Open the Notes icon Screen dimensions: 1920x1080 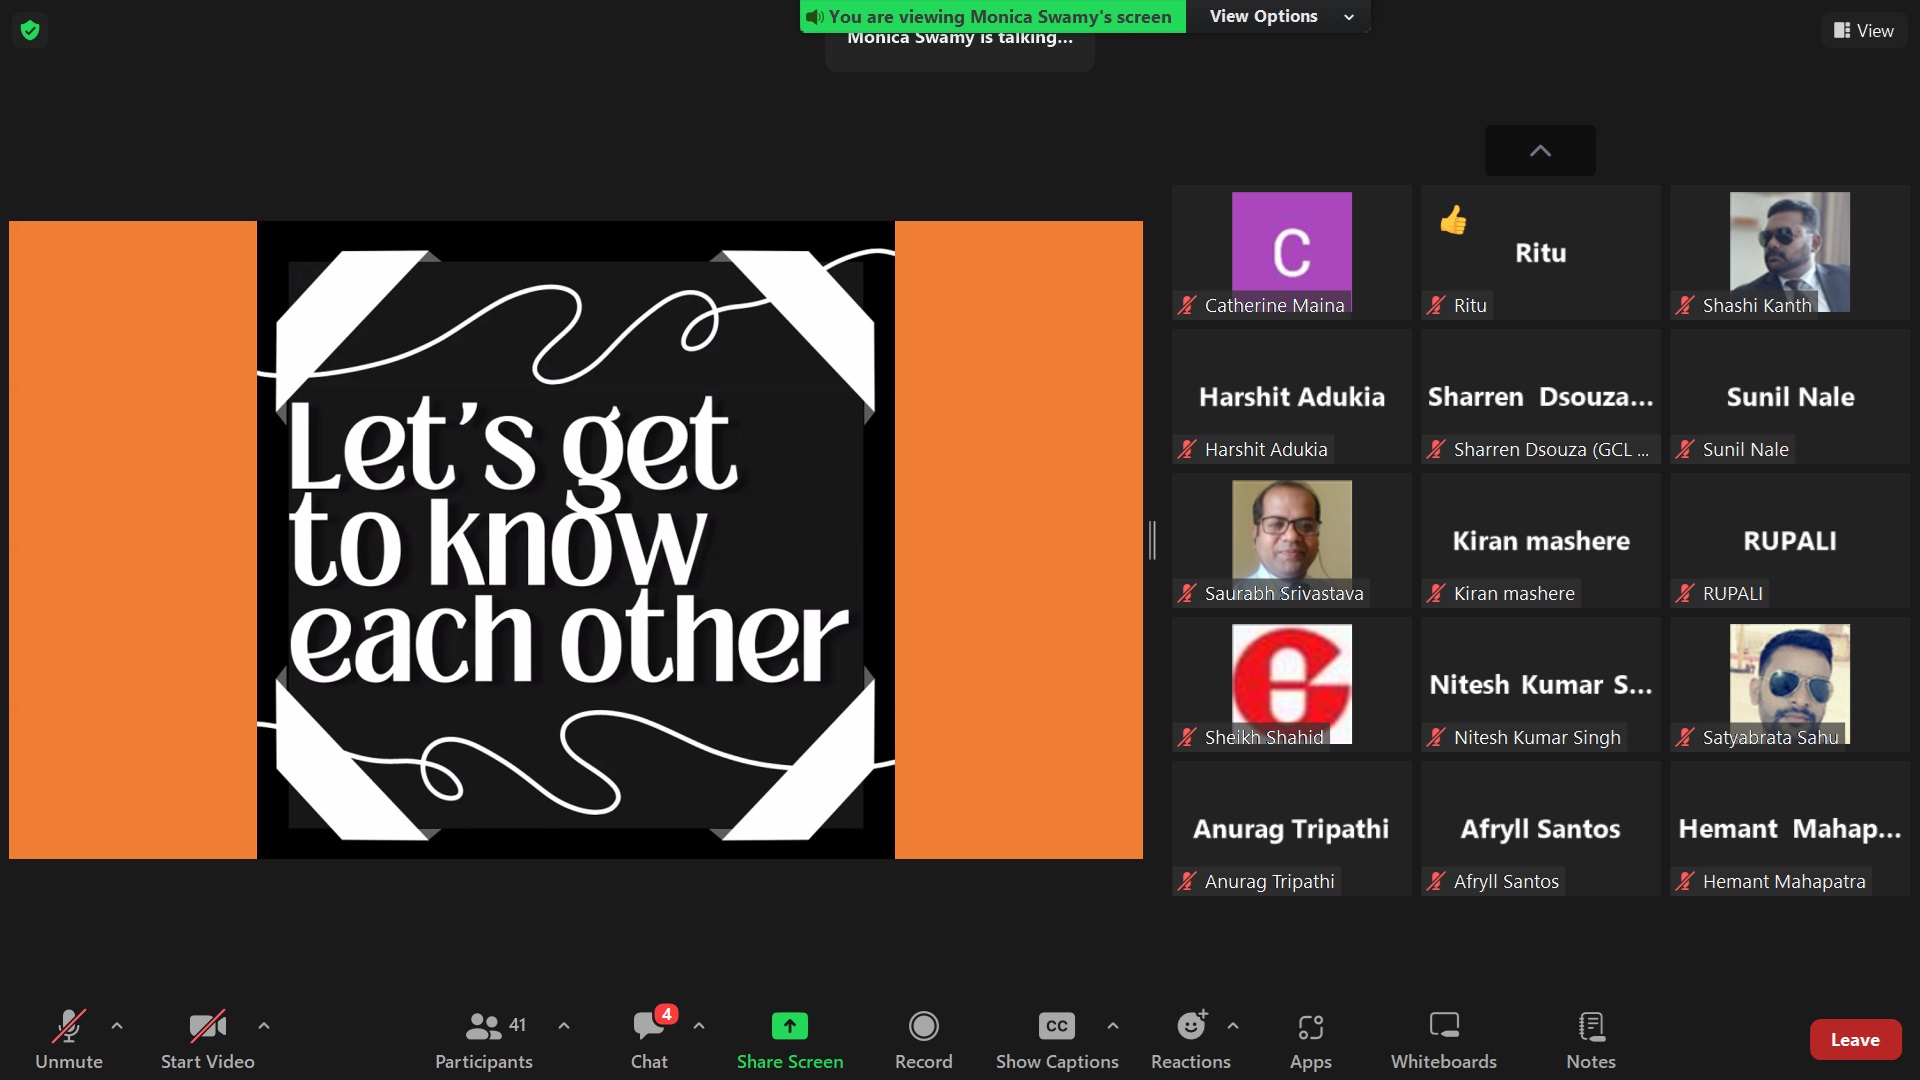1590,1027
